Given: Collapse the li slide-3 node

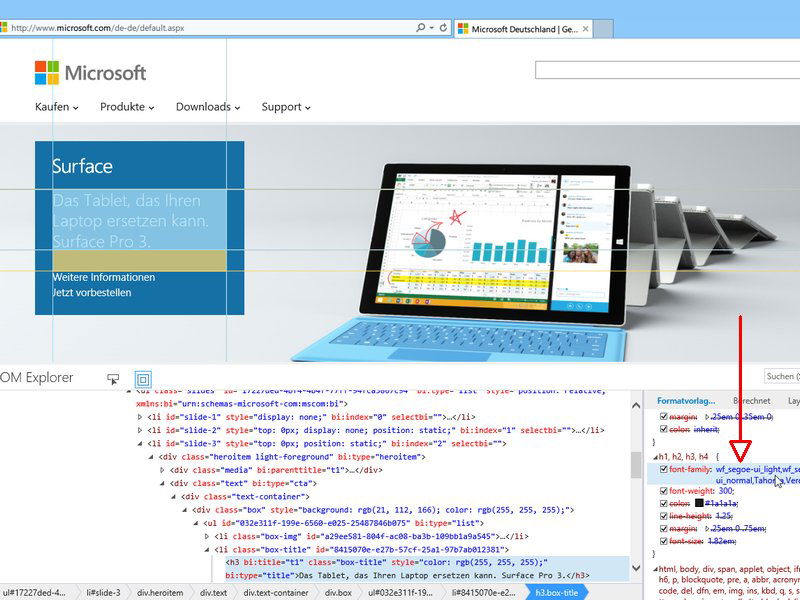Looking at the screenshot, I should tap(140, 444).
